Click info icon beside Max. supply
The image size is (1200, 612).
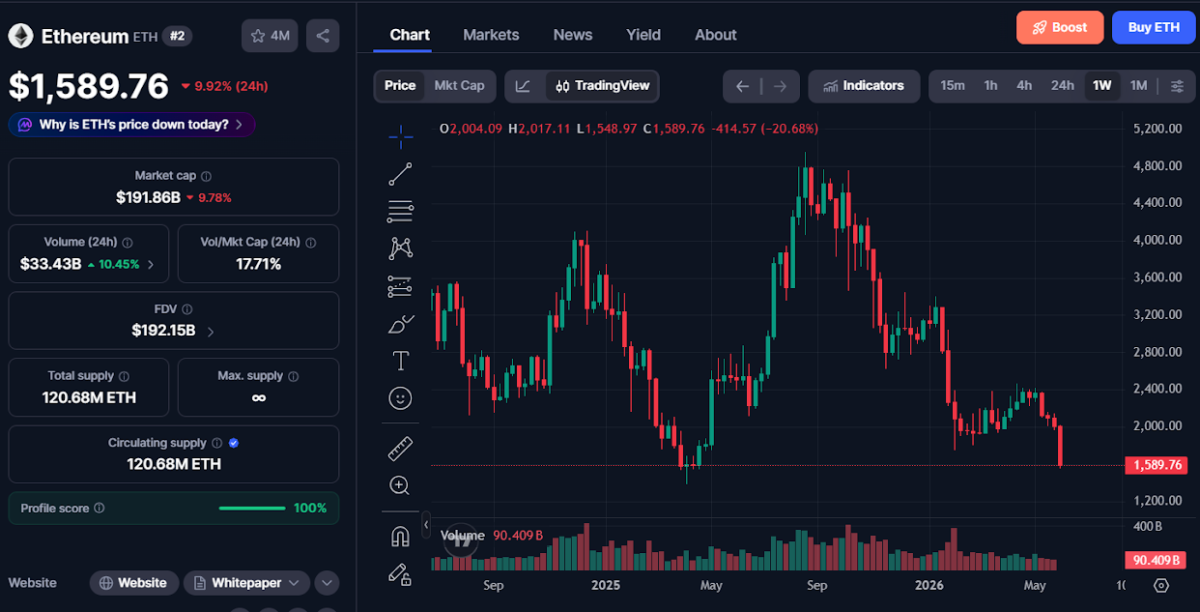[293, 377]
